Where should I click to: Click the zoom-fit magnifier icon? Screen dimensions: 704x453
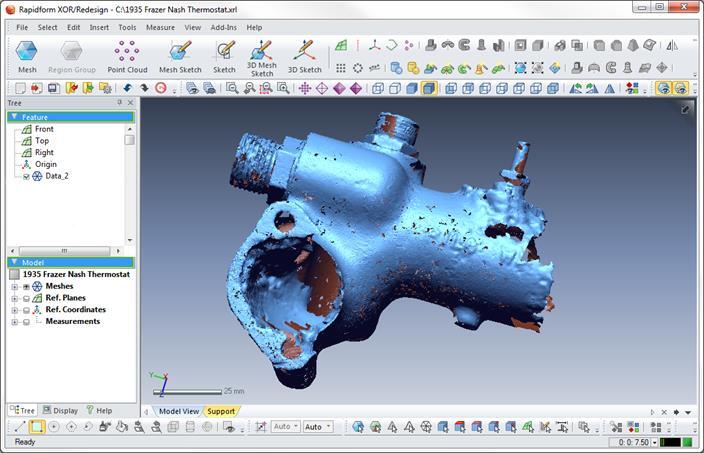(x=232, y=88)
